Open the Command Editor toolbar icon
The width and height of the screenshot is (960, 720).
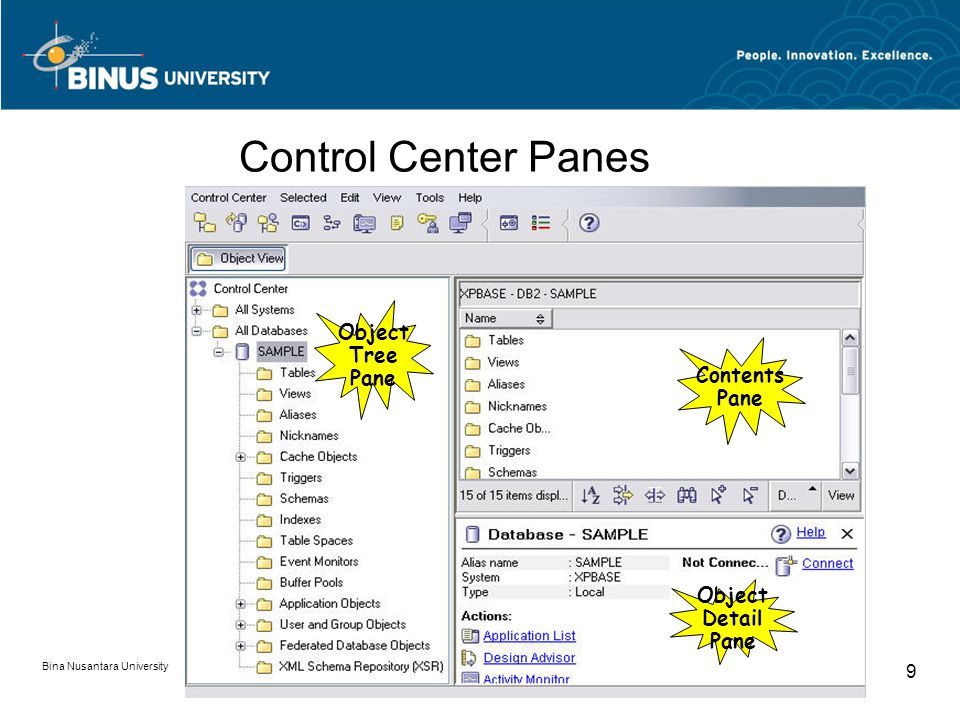(x=300, y=223)
